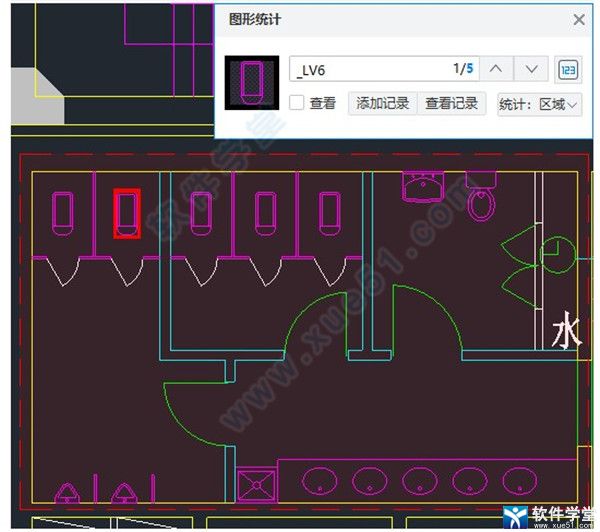Viewport: 600px width, 532px height.
Task: Toggle the 查看 checkbox
Action: point(297,103)
